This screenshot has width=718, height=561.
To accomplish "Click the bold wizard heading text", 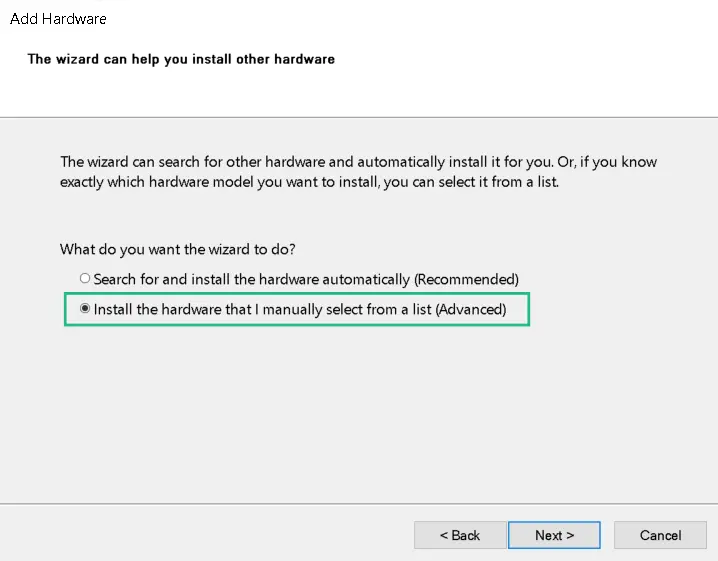I will click(x=181, y=59).
